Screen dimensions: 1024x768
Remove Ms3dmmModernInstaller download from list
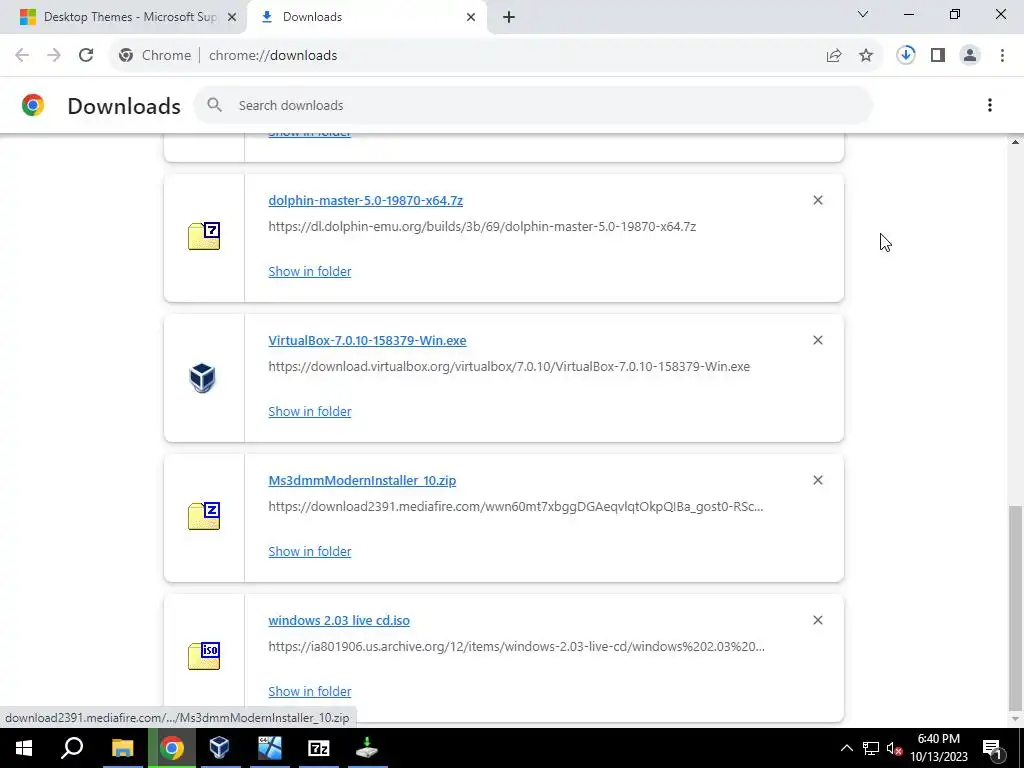818,481
